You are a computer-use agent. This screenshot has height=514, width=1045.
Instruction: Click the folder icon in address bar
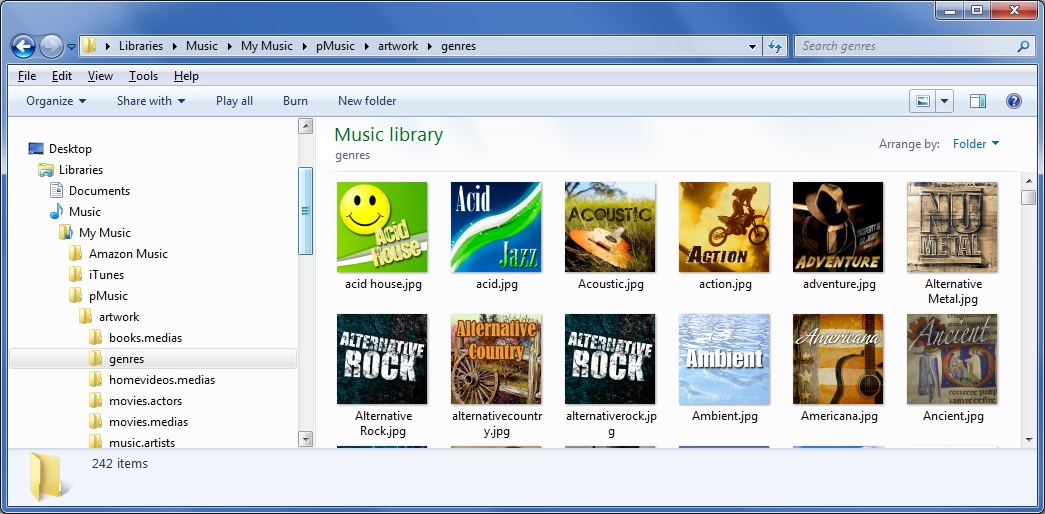click(x=89, y=46)
